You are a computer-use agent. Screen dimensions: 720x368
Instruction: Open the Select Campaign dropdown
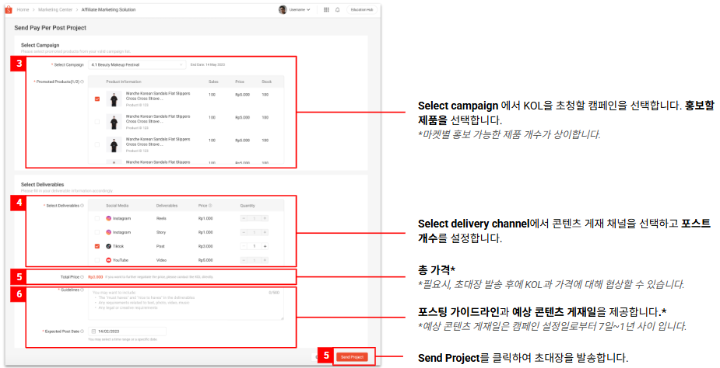point(137,65)
